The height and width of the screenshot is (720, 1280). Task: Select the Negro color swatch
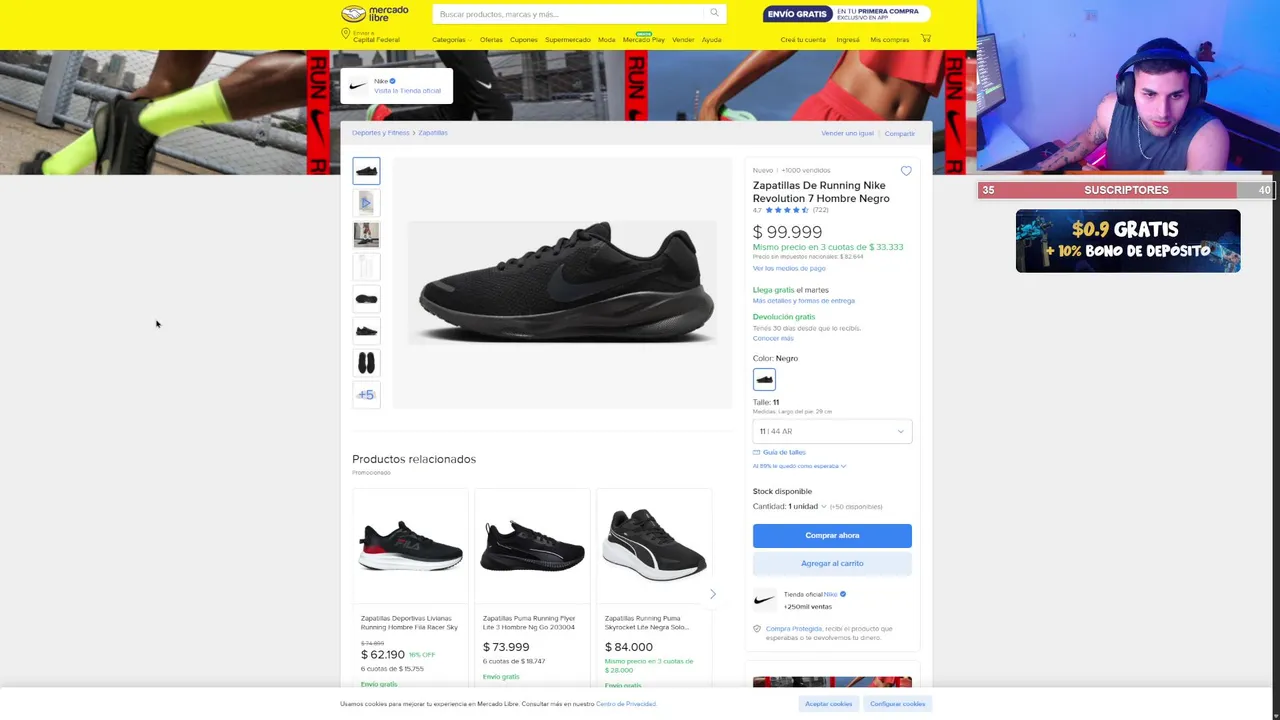coord(764,380)
